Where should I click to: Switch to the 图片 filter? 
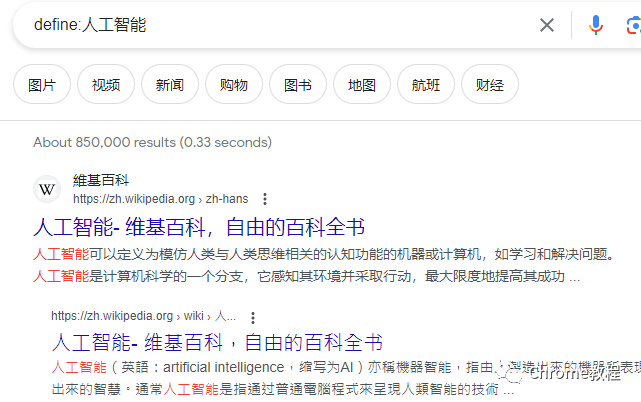point(42,85)
